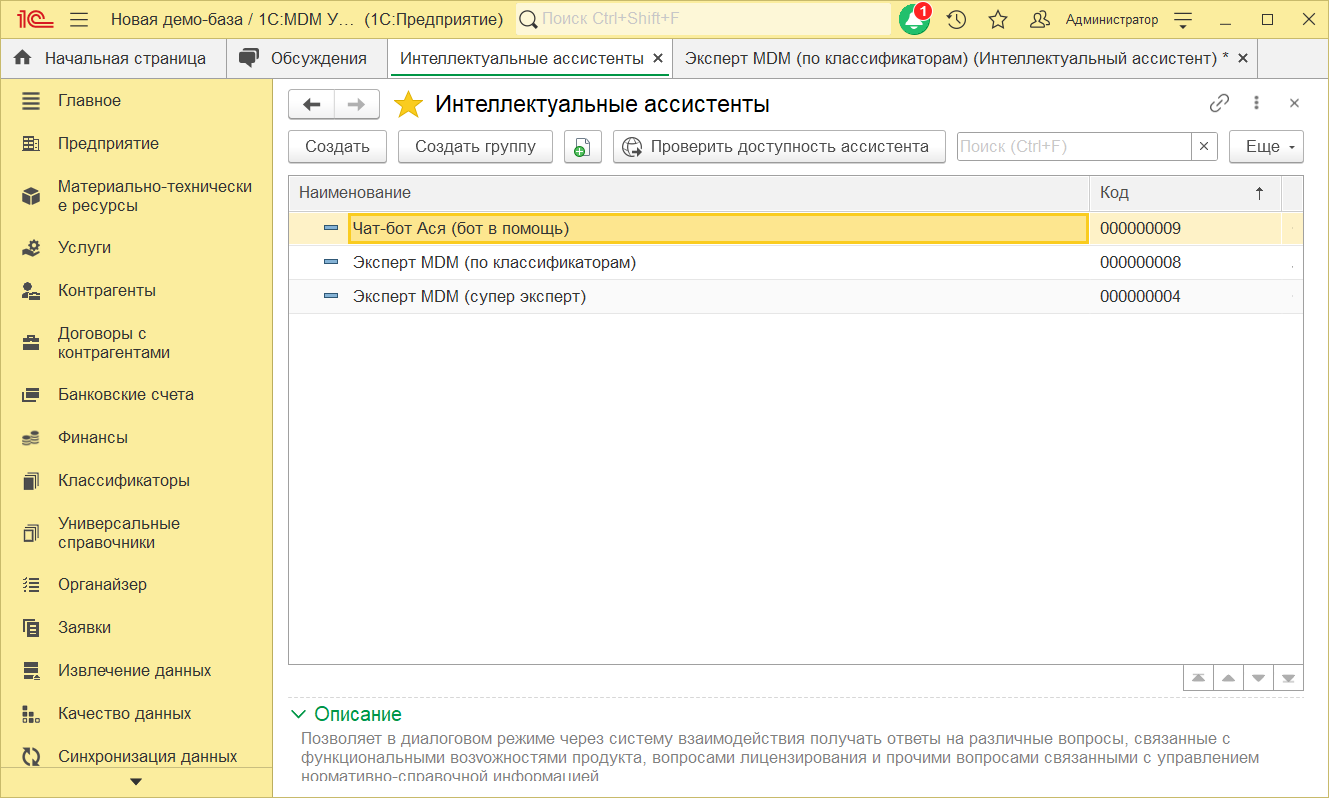Image resolution: width=1329 pixels, height=798 pixels.
Task: Click the Начальная страница home icon
Action: [x=21, y=58]
